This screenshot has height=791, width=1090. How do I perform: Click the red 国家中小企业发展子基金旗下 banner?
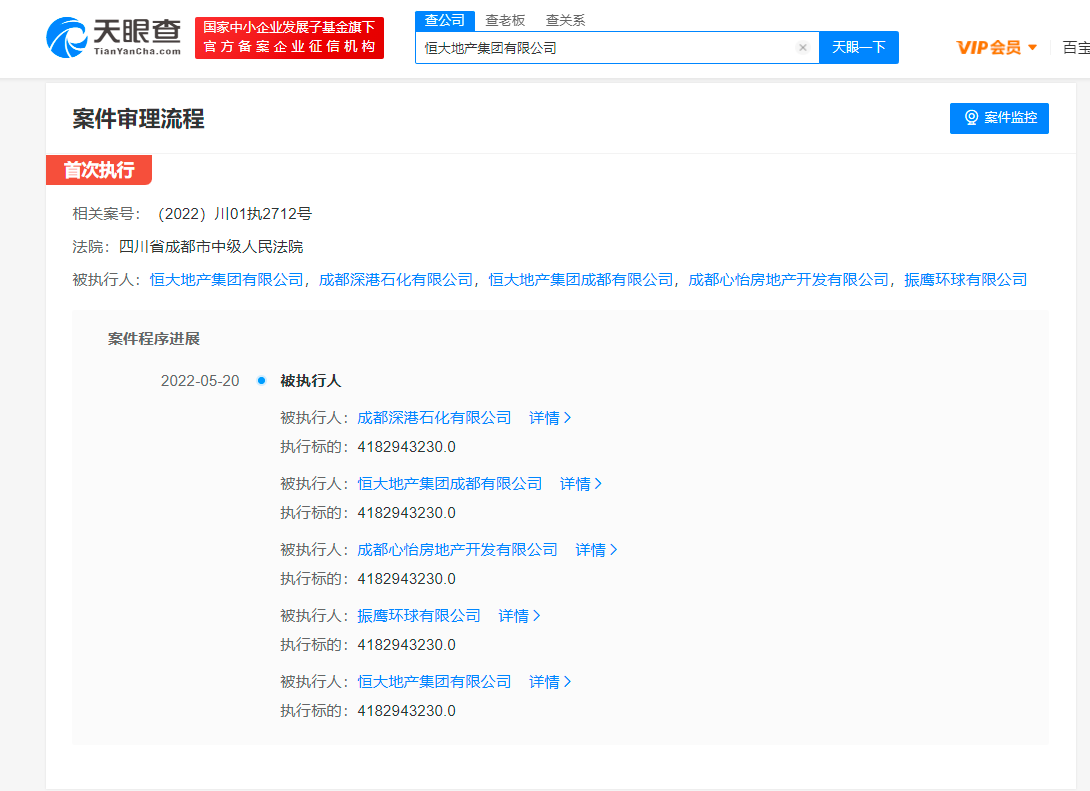[289, 38]
